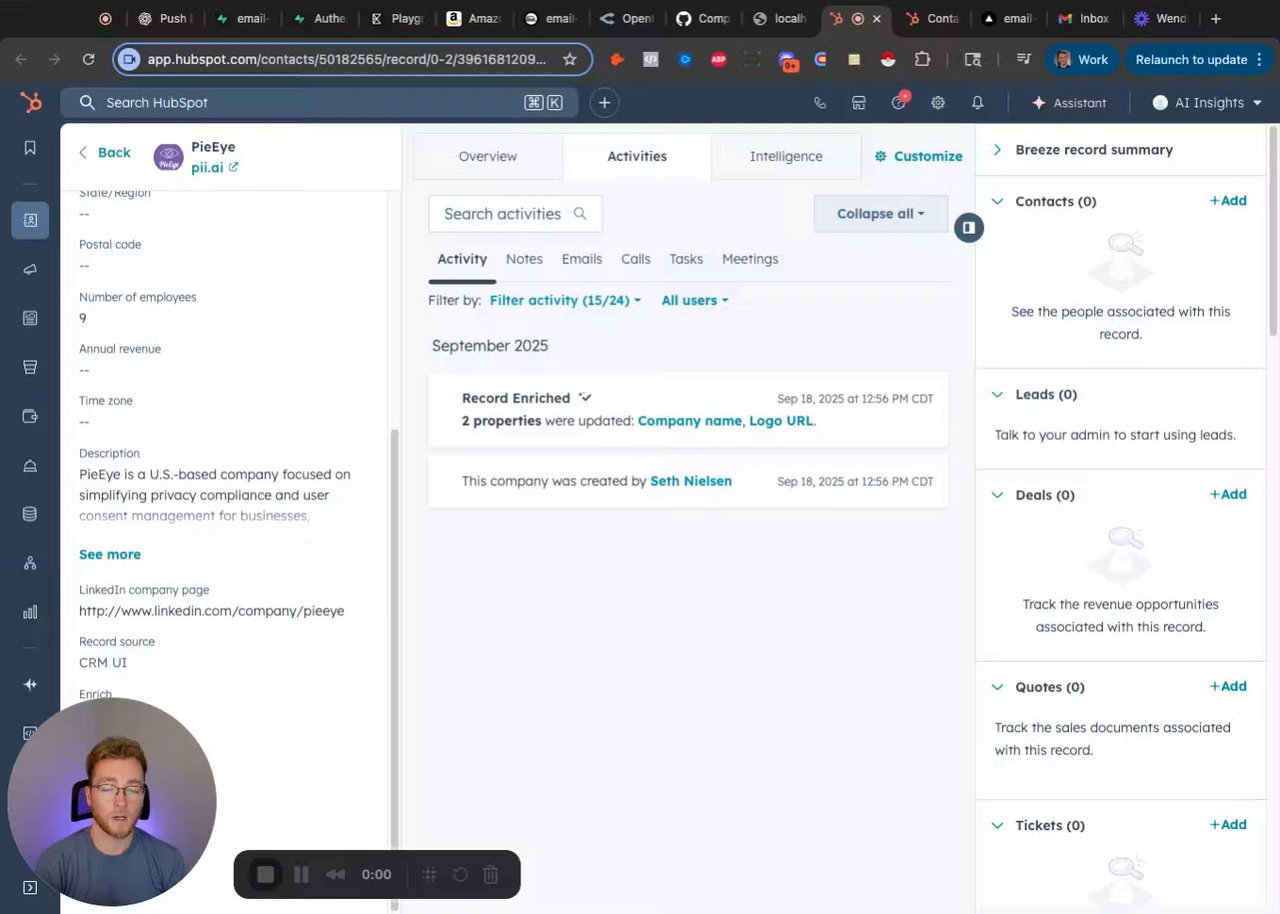Collapse the Leads (0) section
Viewport: 1280px width, 914px height.
coord(997,394)
